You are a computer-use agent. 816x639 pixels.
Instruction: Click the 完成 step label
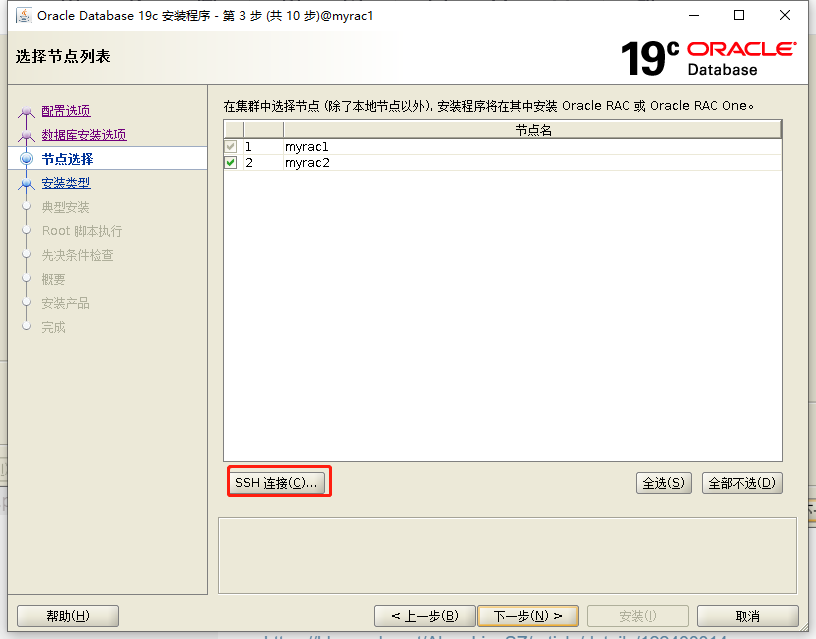[x=54, y=327]
